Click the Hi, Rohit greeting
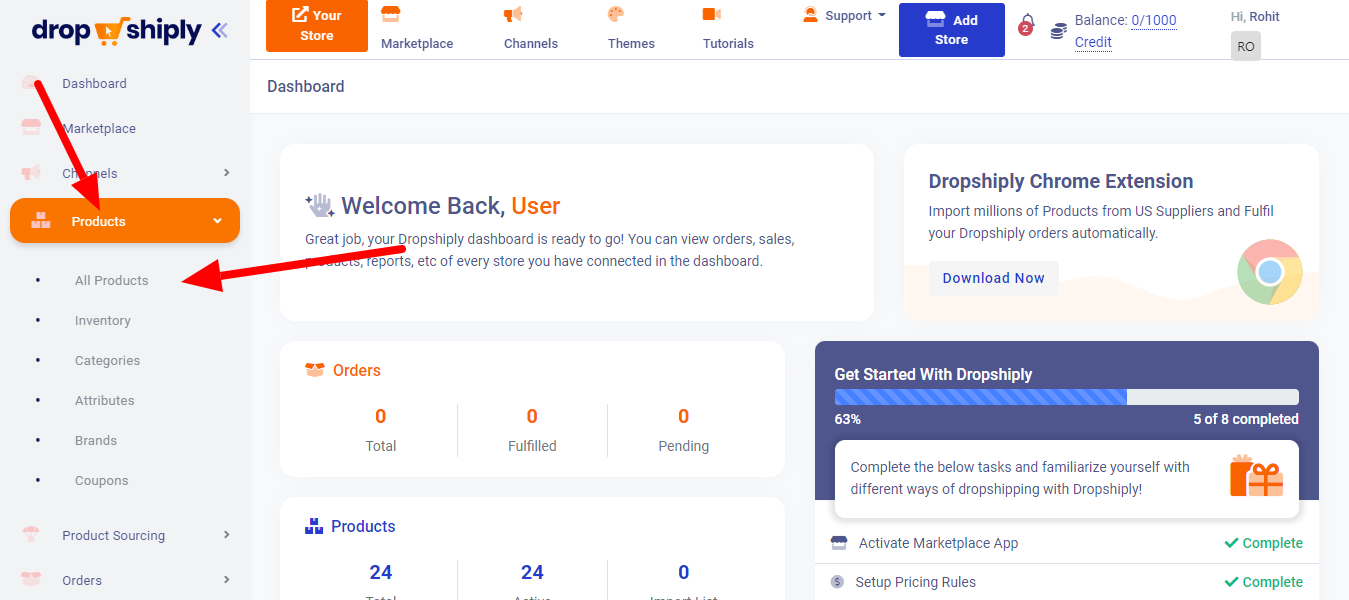1349x600 pixels. (1255, 17)
